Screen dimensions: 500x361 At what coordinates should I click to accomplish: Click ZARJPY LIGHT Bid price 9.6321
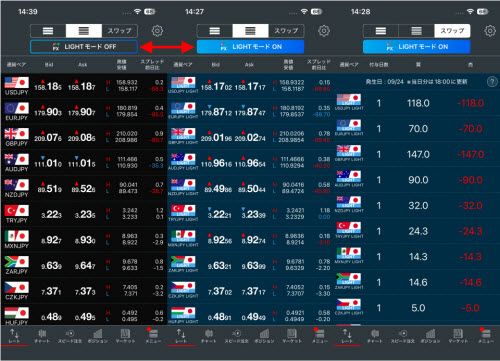[x=220, y=266]
